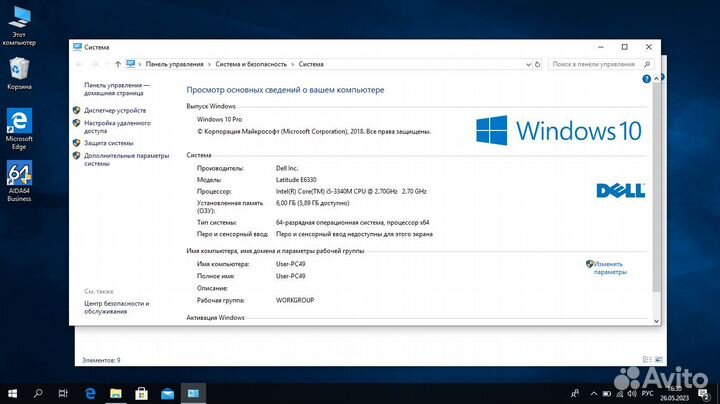This screenshot has height=404, width=720.
Task: Open the Recycle Bin desktop icon
Action: 19,73
